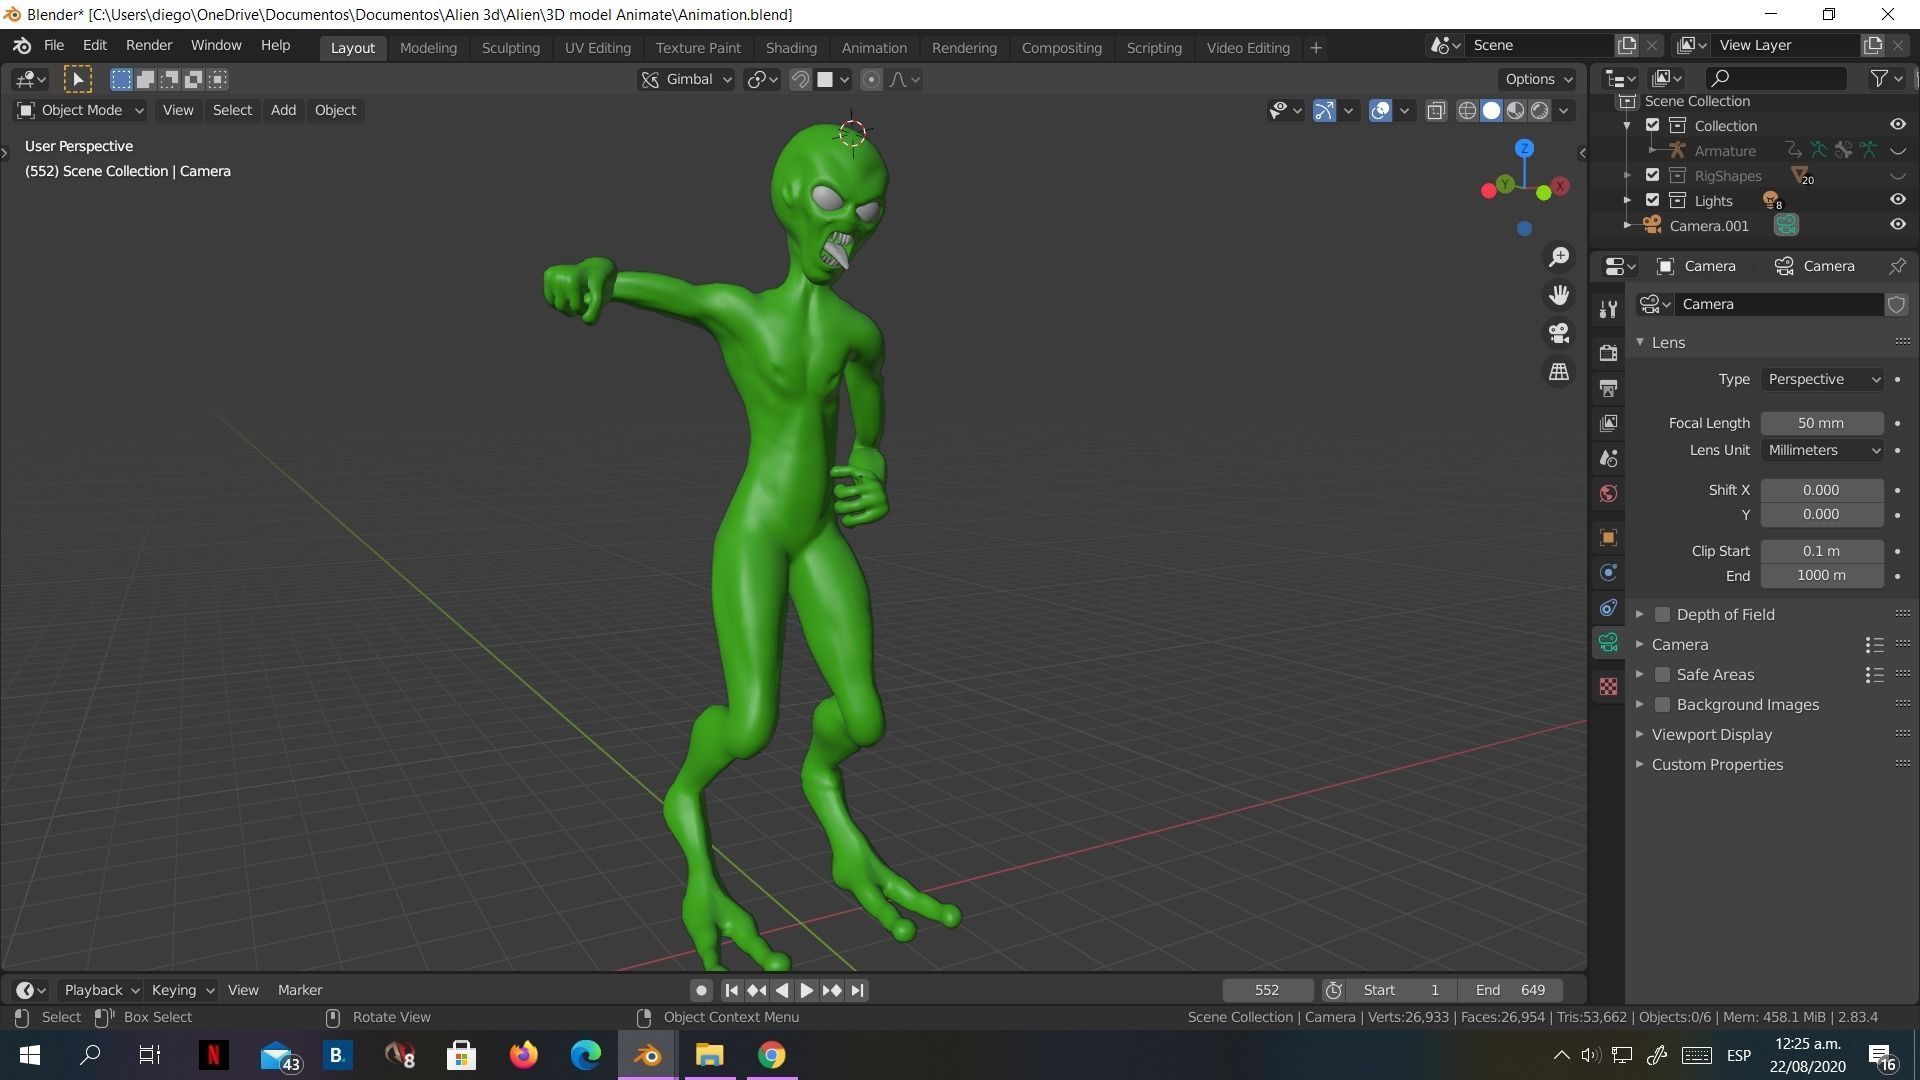Open Firefox from the Windows taskbar

[x=523, y=1055]
